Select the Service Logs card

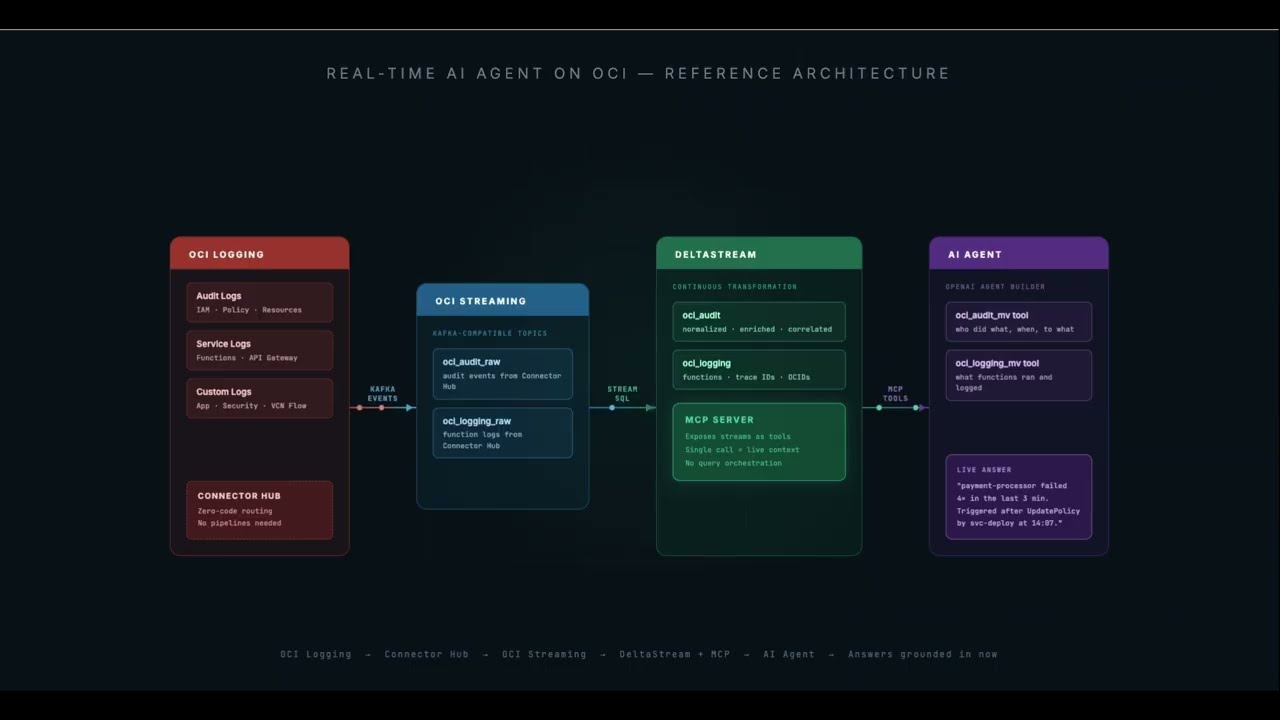(x=259, y=350)
